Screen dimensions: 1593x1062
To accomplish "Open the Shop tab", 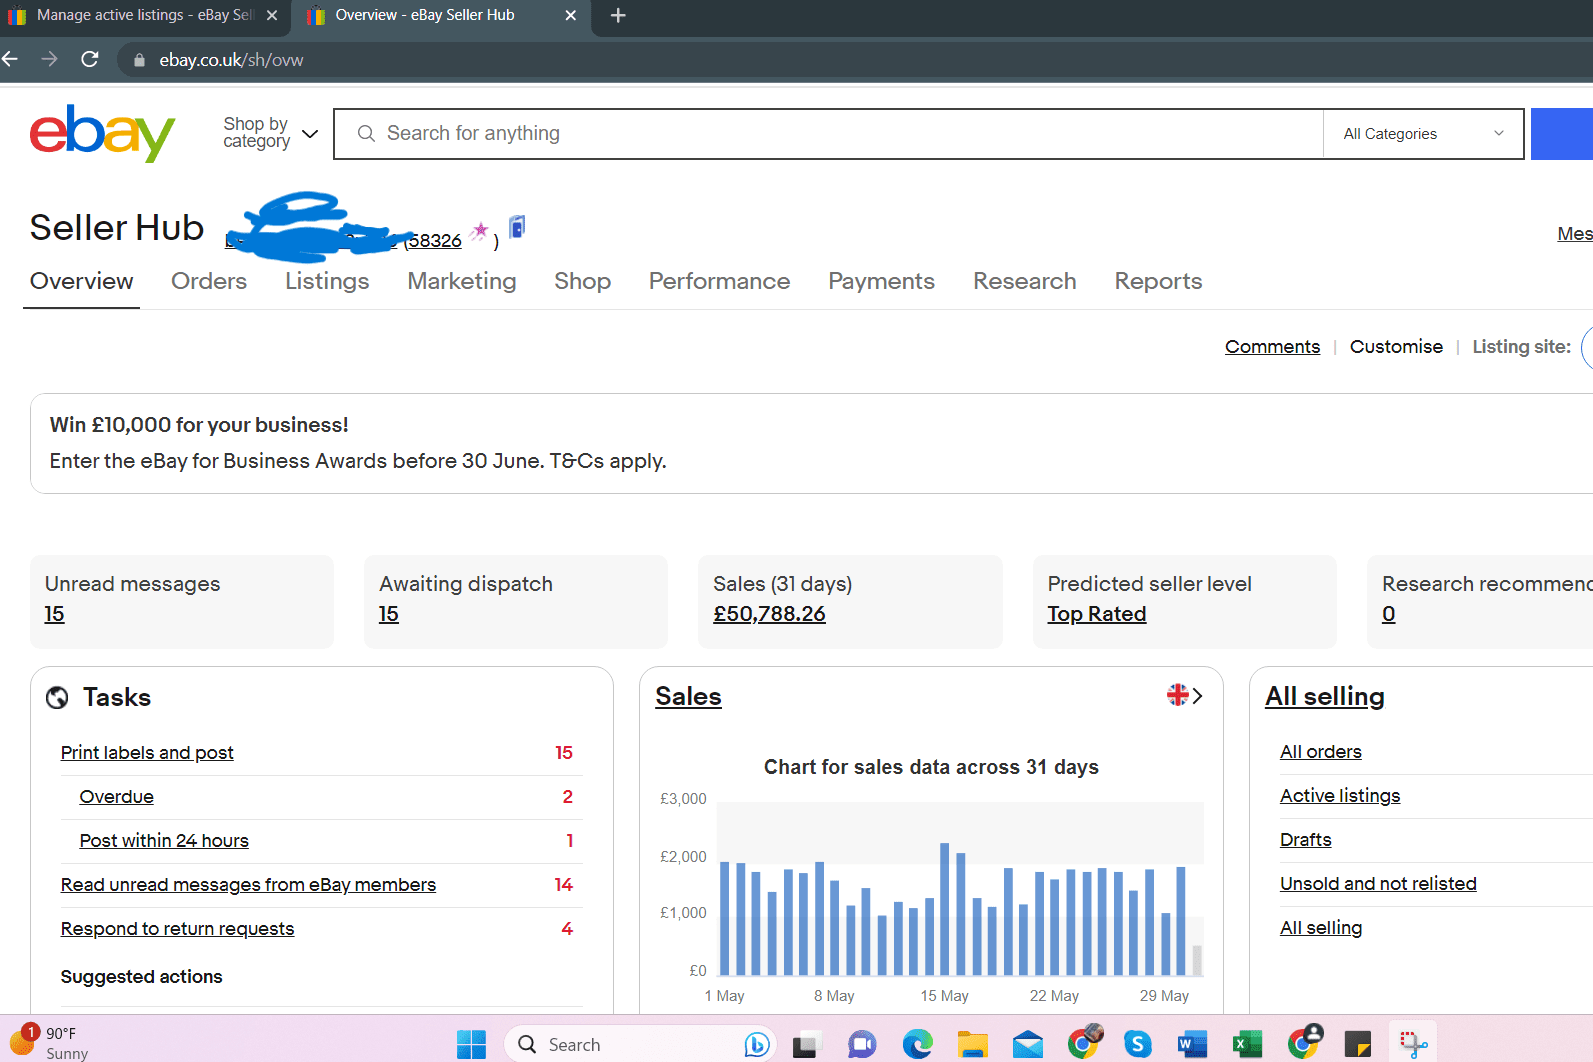I will tap(583, 281).
